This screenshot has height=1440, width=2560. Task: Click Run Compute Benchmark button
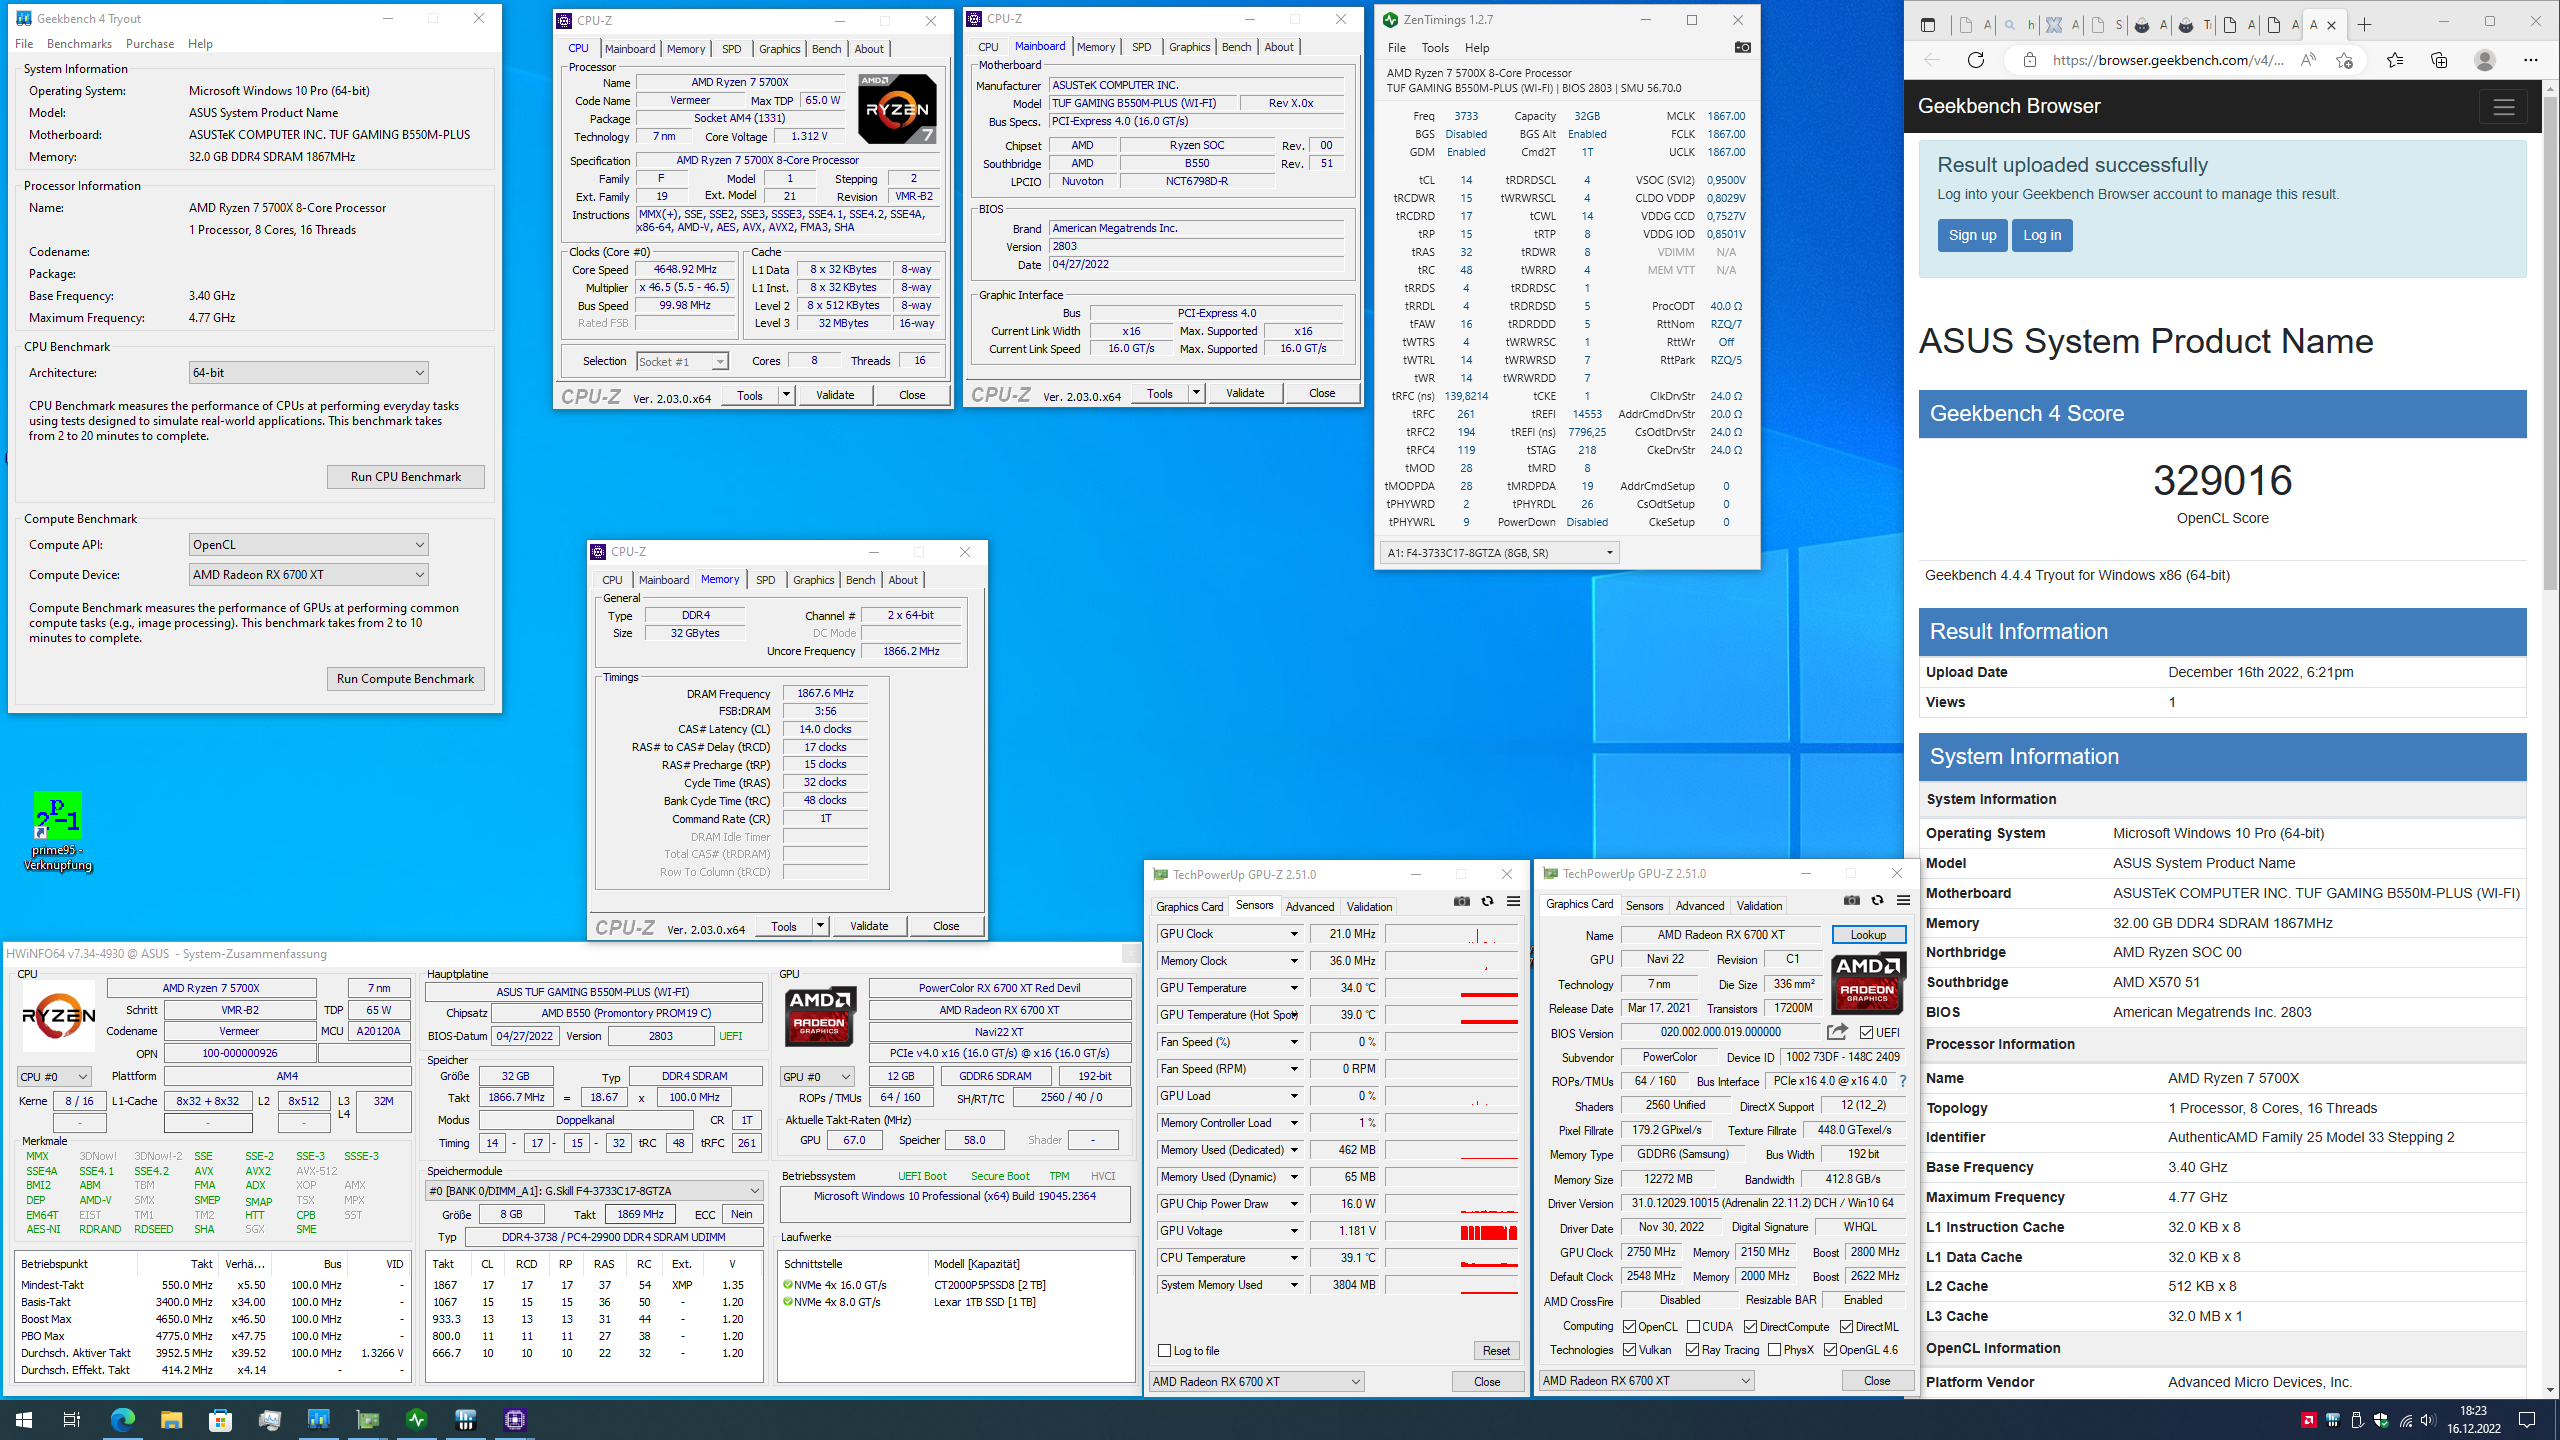[405, 678]
